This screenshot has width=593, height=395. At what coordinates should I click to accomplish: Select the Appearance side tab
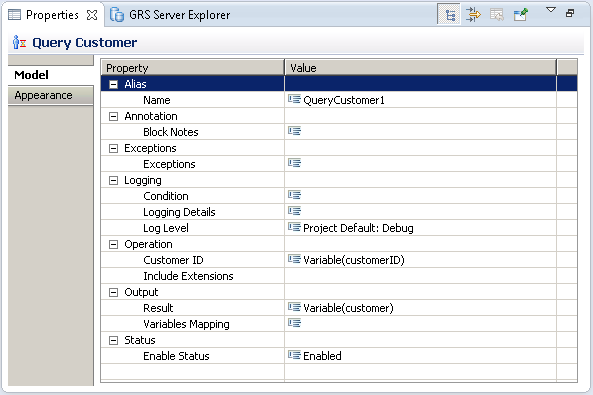point(51,95)
